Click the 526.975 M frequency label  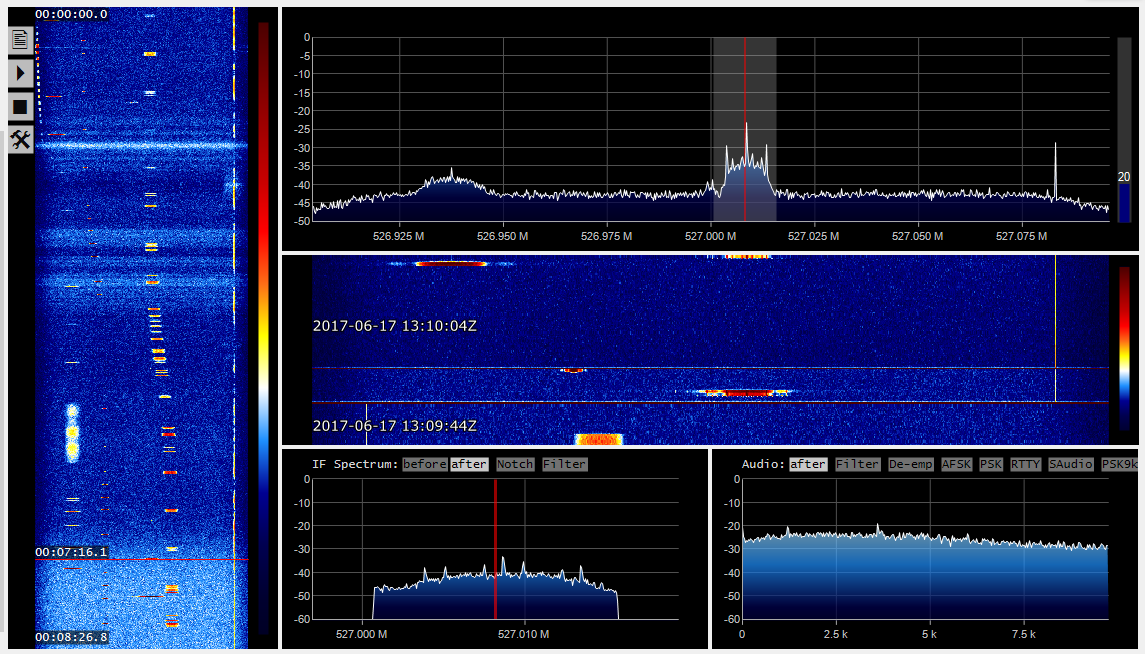coord(606,236)
